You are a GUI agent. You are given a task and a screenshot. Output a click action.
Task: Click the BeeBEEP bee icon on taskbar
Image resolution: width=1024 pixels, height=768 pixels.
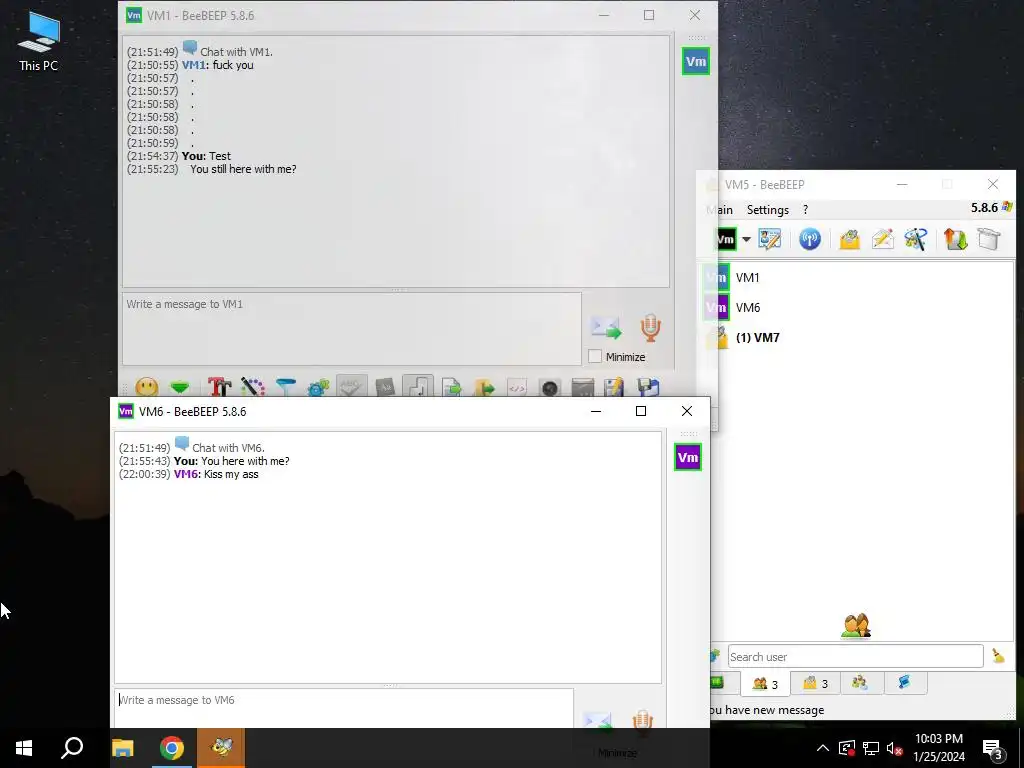[x=221, y=748]
